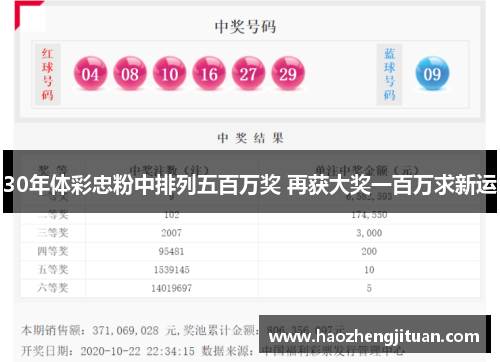This screenshot has height=362, width=500.
Task: Click red ball number 27
Action: pyautogui.click(x=249, y=73)
